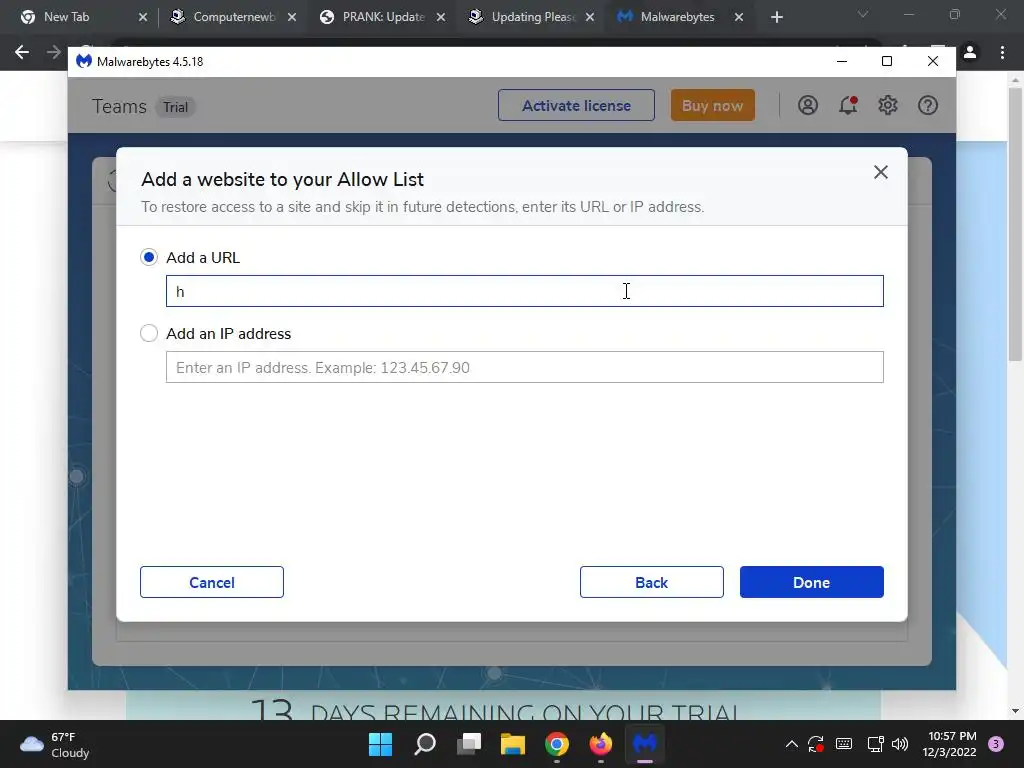Click the Malwarebytes taskbar icon
Screen dimensions: 1024x768
645,744
